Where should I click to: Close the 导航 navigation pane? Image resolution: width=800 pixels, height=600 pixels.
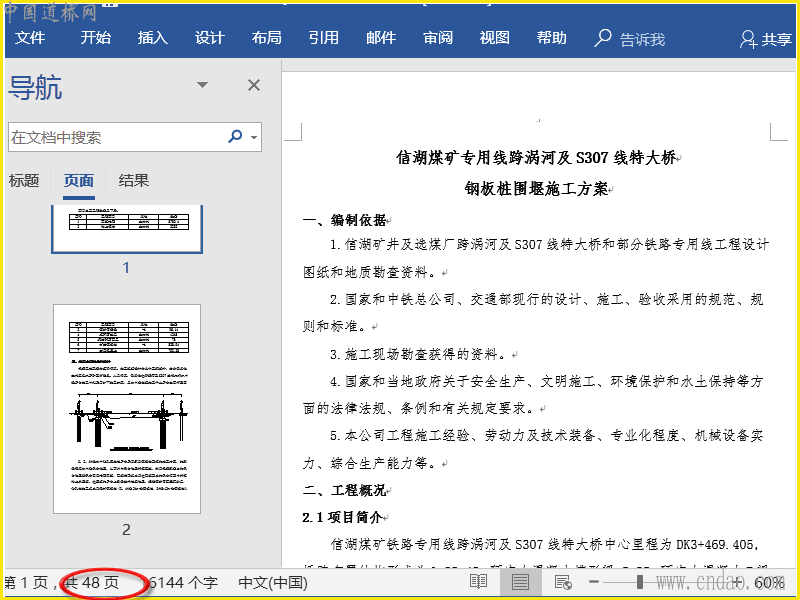pyautogui.click(x=254, y=85)
